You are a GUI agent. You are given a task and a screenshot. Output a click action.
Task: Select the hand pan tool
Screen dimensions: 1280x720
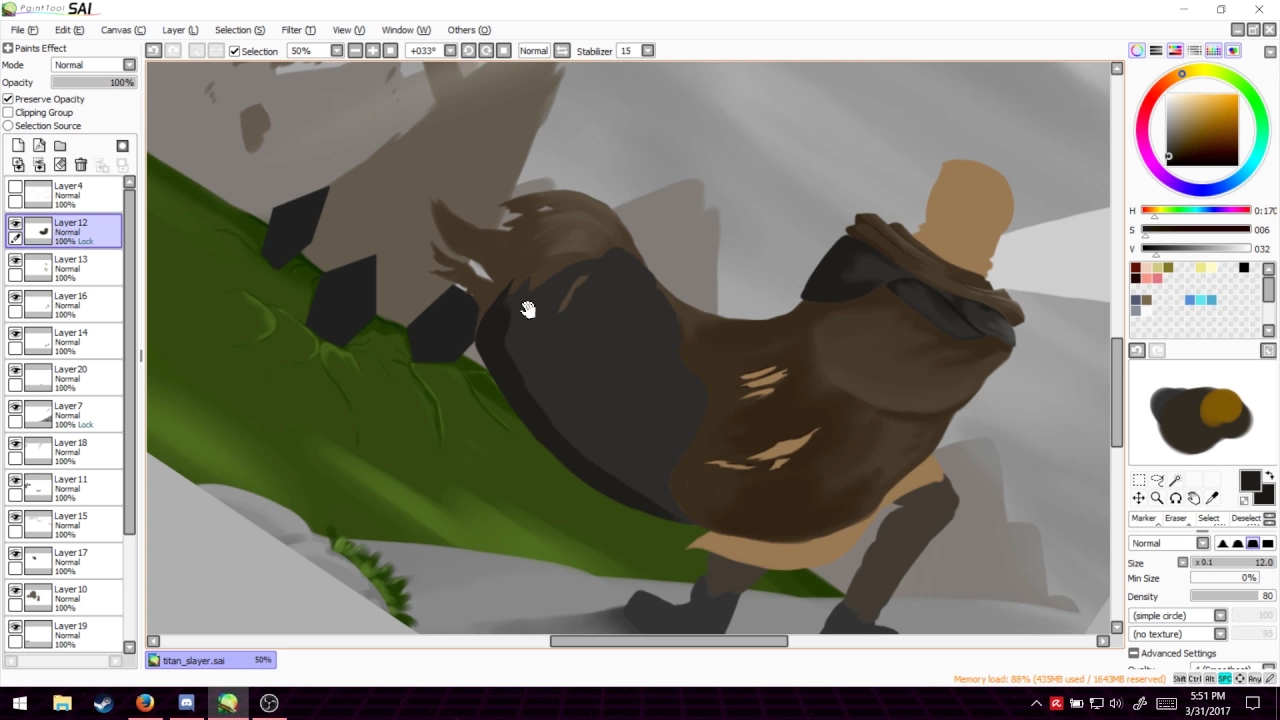(x=1193, y=498)
